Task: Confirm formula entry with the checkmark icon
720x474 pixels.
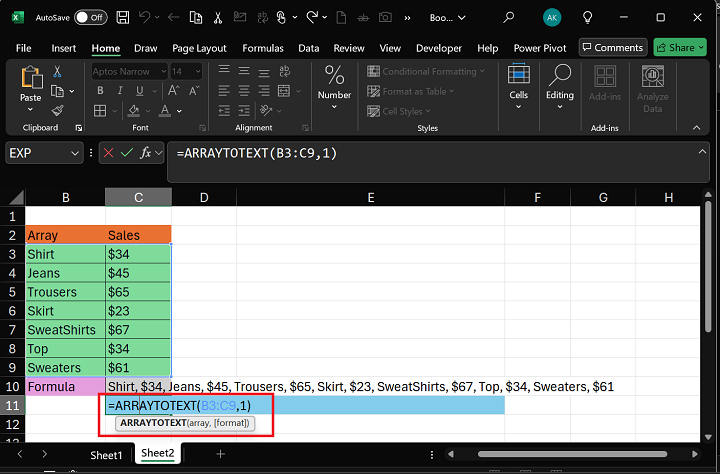Action: (x=126, y=153)
